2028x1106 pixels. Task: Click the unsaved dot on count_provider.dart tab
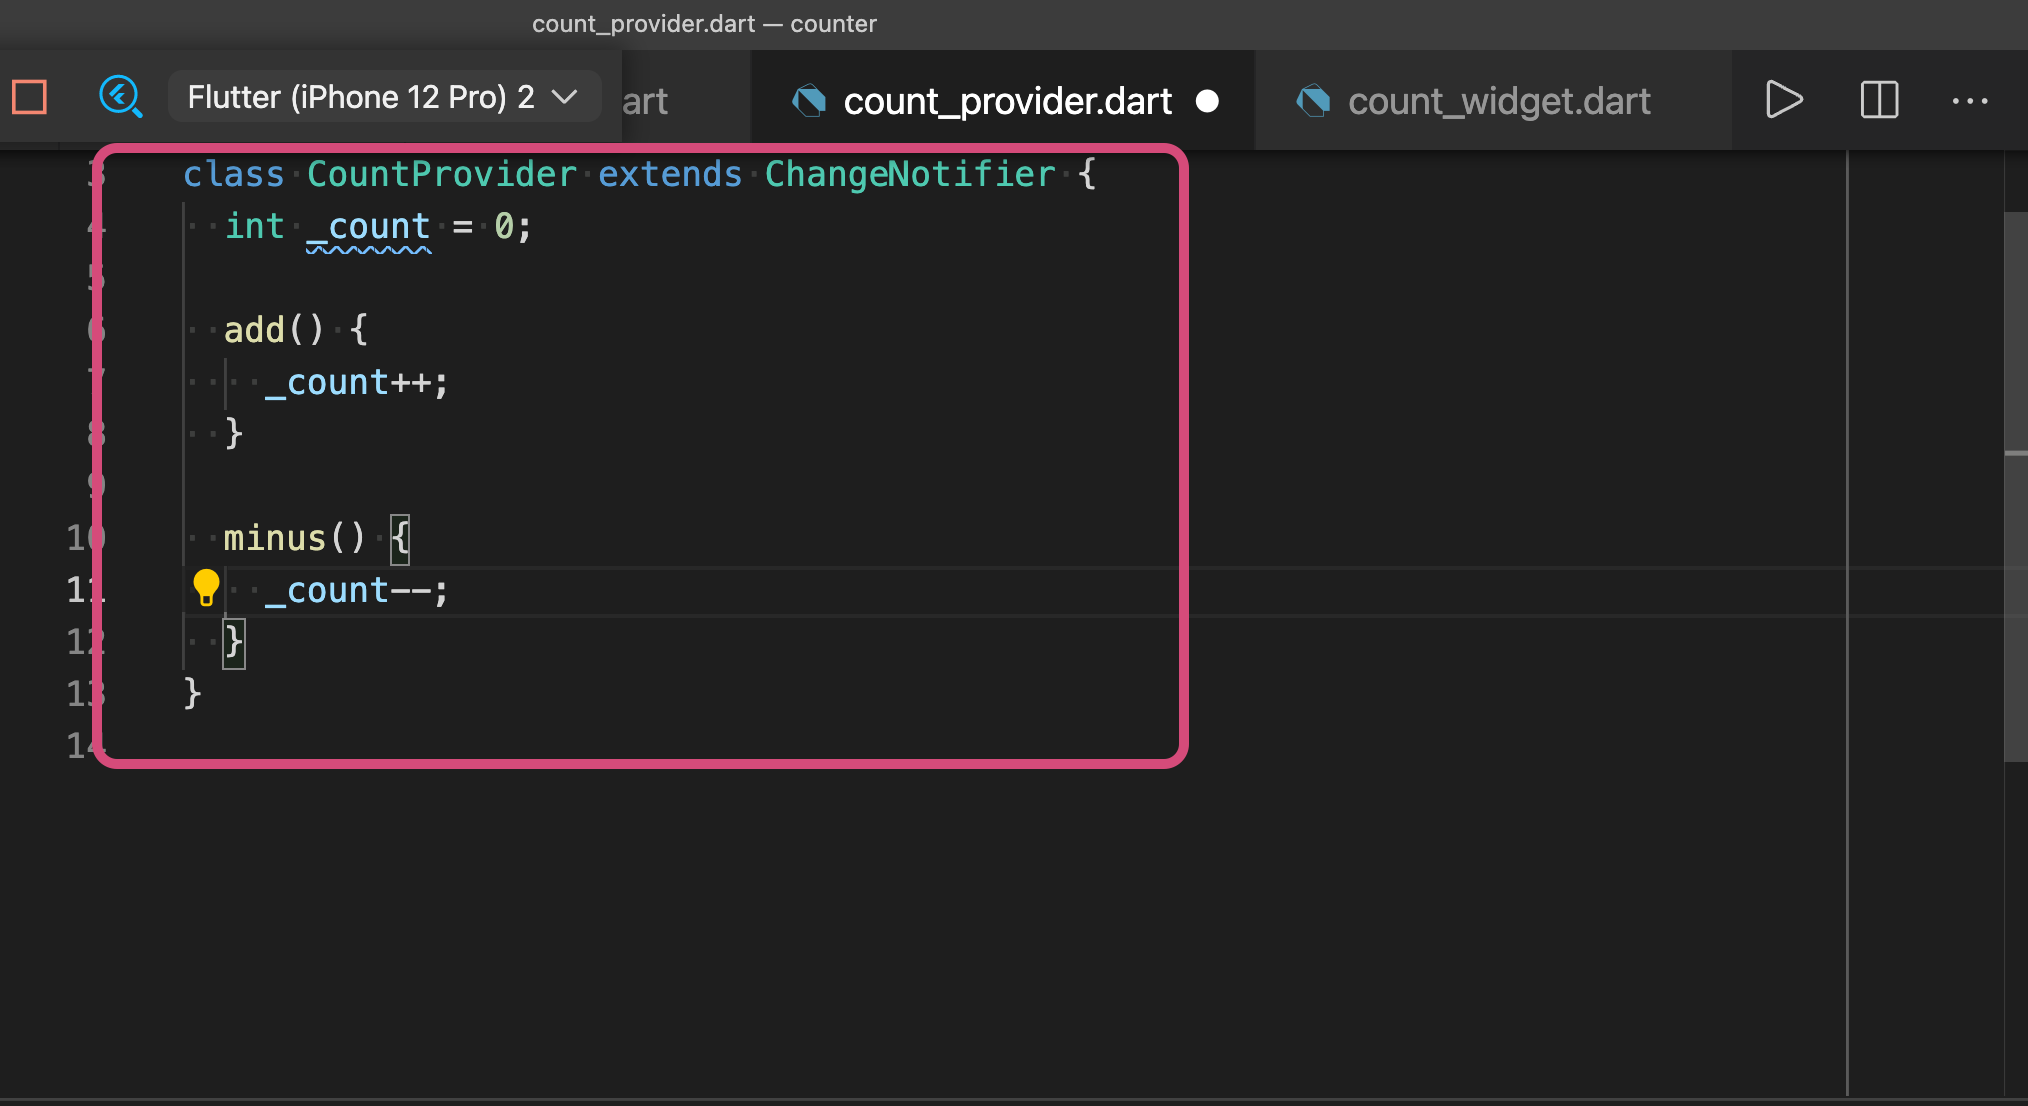[1207, 101]
